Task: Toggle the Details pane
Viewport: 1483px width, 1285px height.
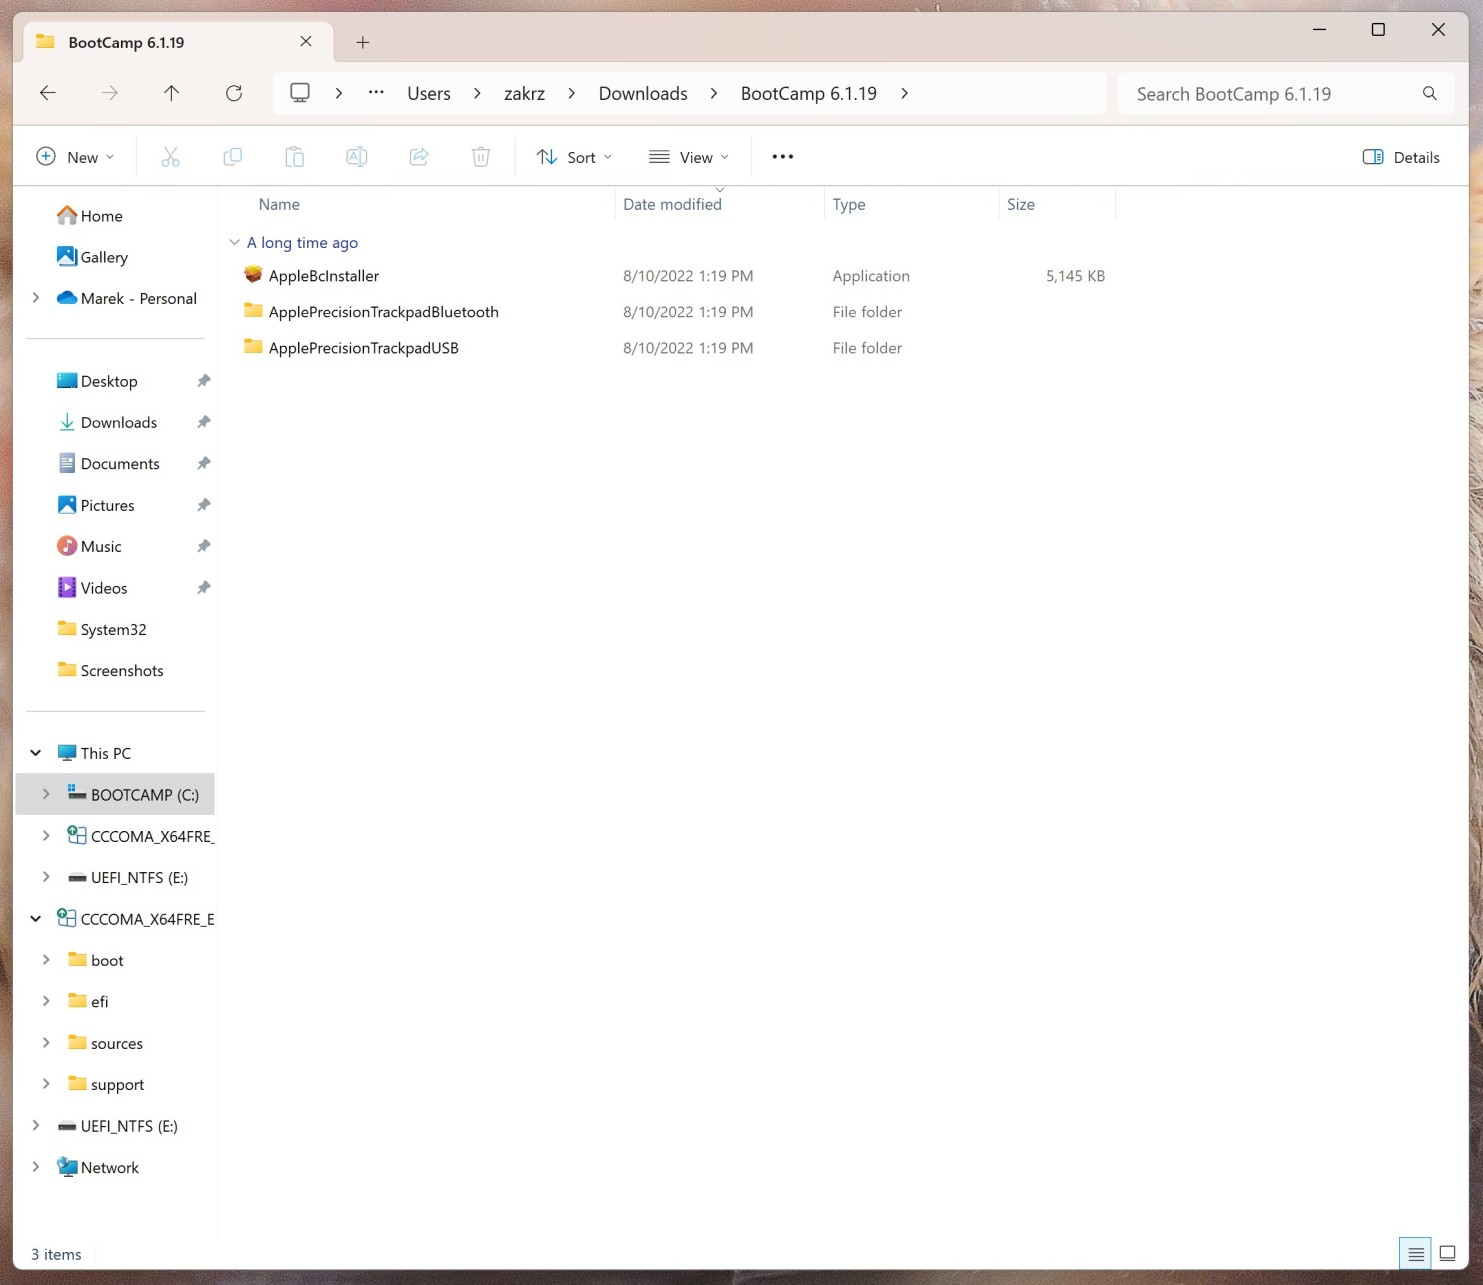Action: 1401,157
